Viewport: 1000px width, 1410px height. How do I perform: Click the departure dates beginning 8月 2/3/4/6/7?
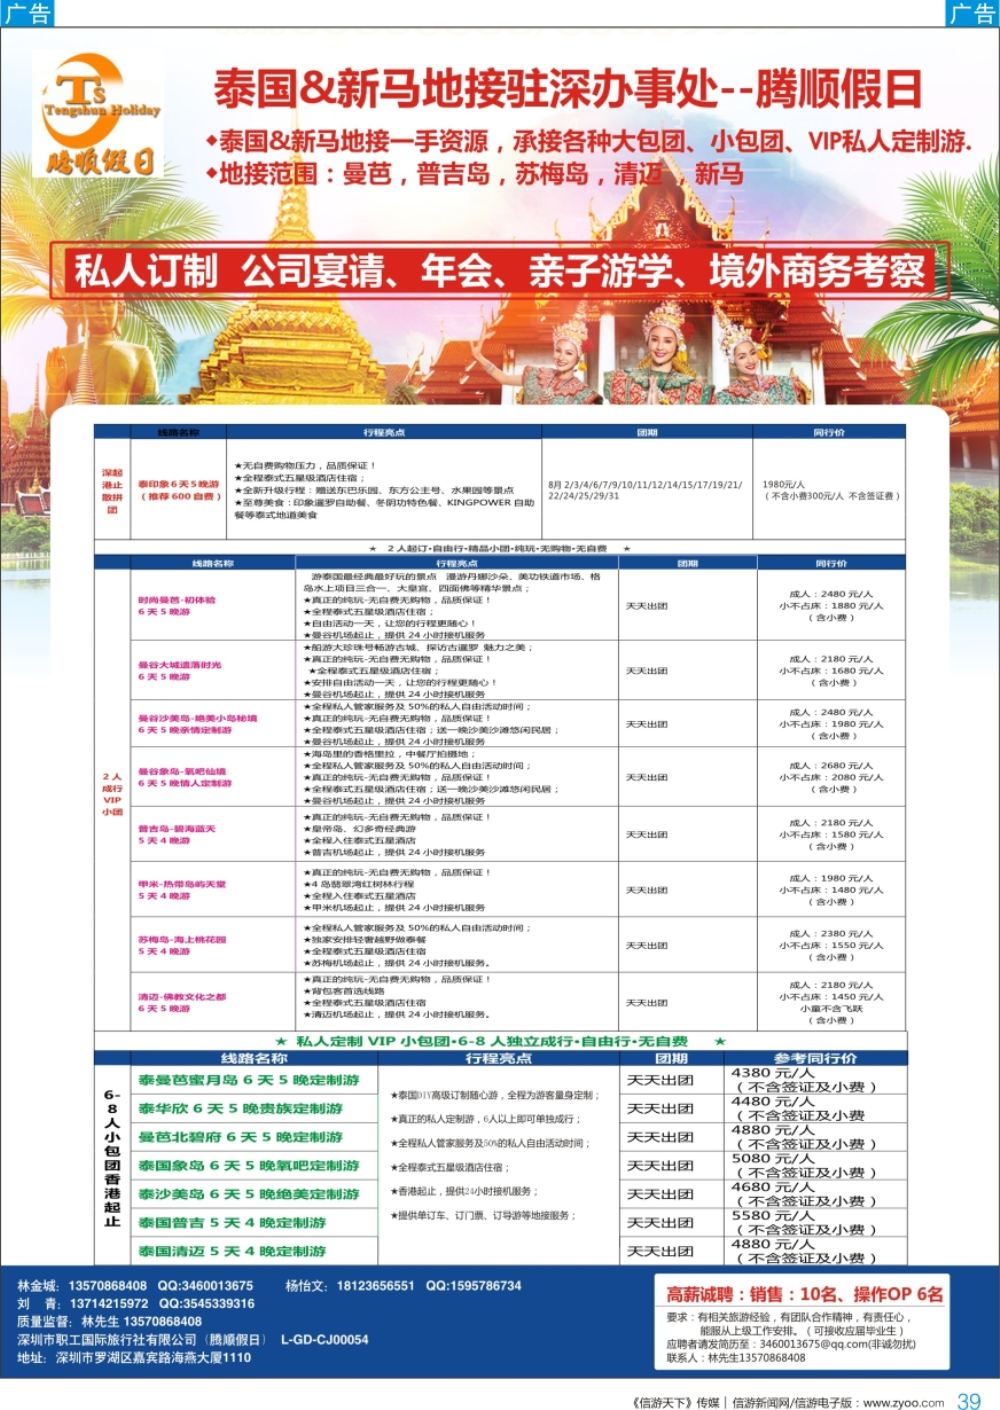pos(646,490)
